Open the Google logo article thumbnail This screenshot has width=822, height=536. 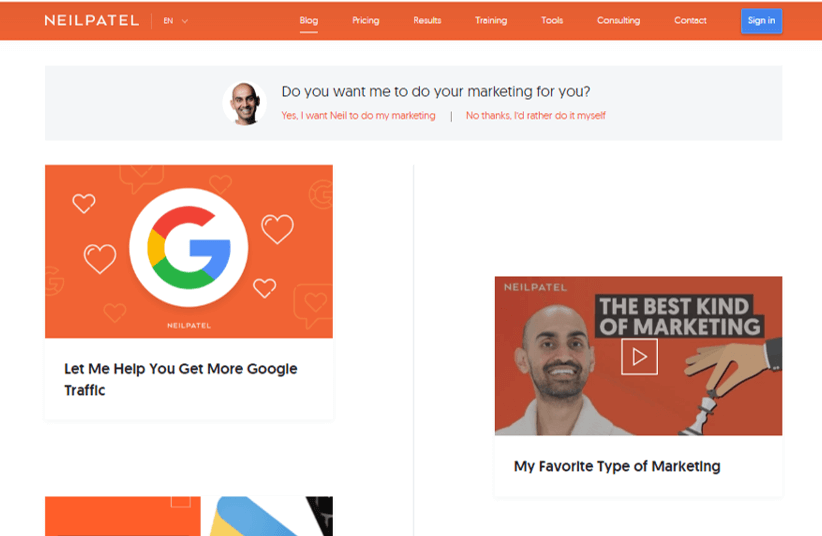point(189,251)
